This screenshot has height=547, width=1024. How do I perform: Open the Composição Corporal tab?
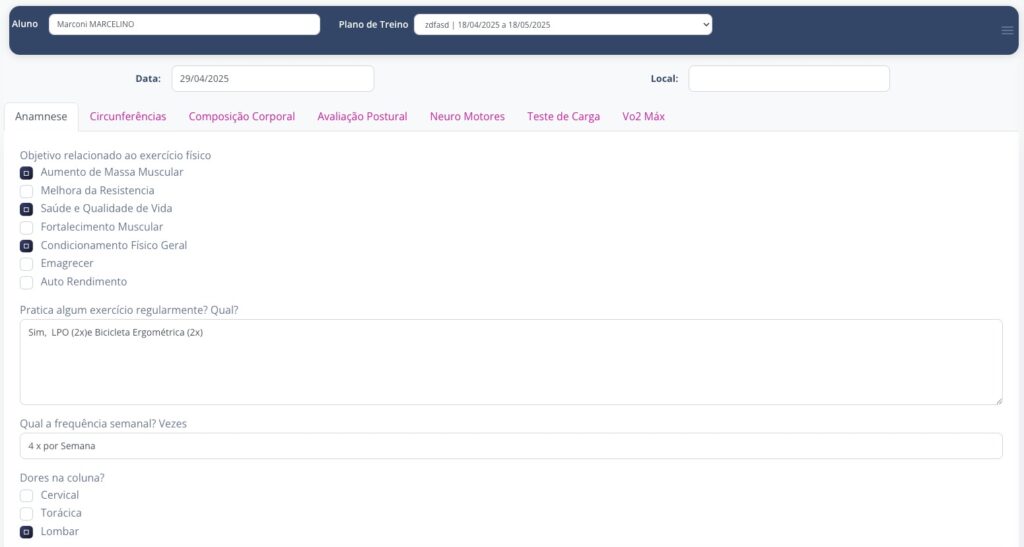point(242,117)
